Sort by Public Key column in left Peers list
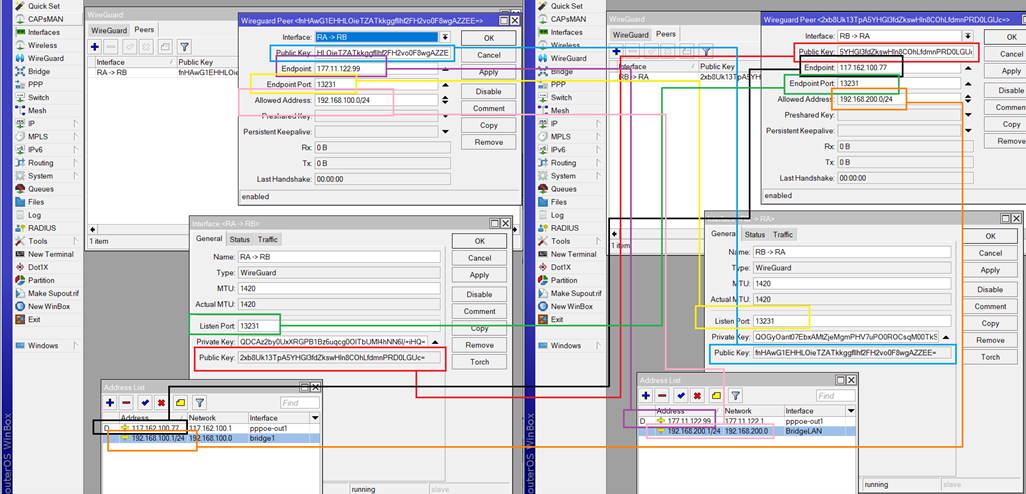This screenshot has height=494, width=1026. pos(207,62)
